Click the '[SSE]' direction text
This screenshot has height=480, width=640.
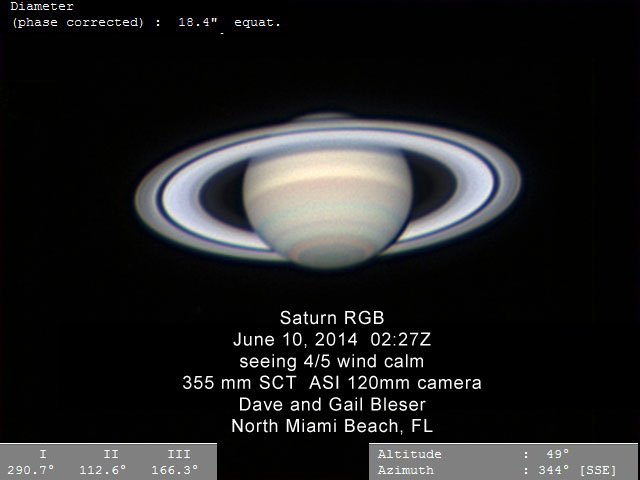pyautogui.click(x=598, y=470)
